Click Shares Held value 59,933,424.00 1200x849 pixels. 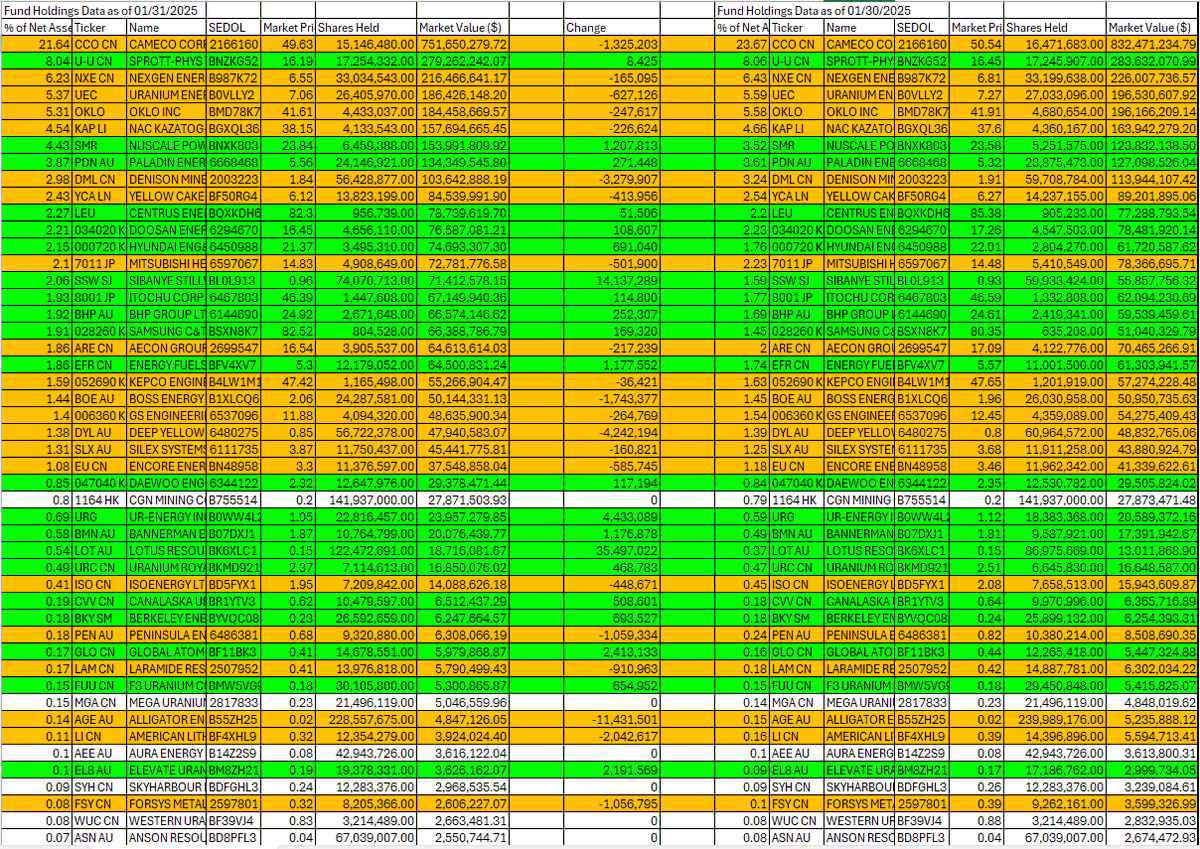click(x=1055, y=281)
